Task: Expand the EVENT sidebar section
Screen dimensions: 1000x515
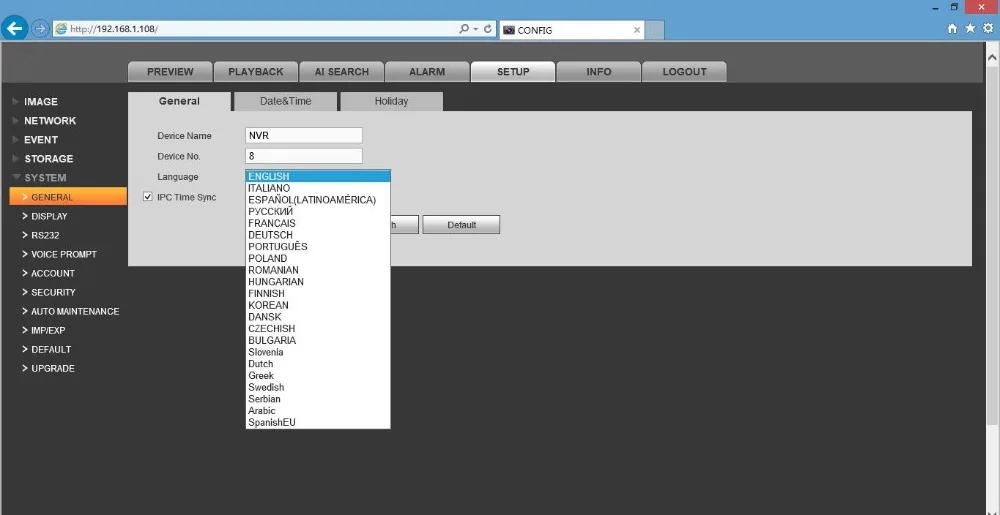Action: click(41, 140)
